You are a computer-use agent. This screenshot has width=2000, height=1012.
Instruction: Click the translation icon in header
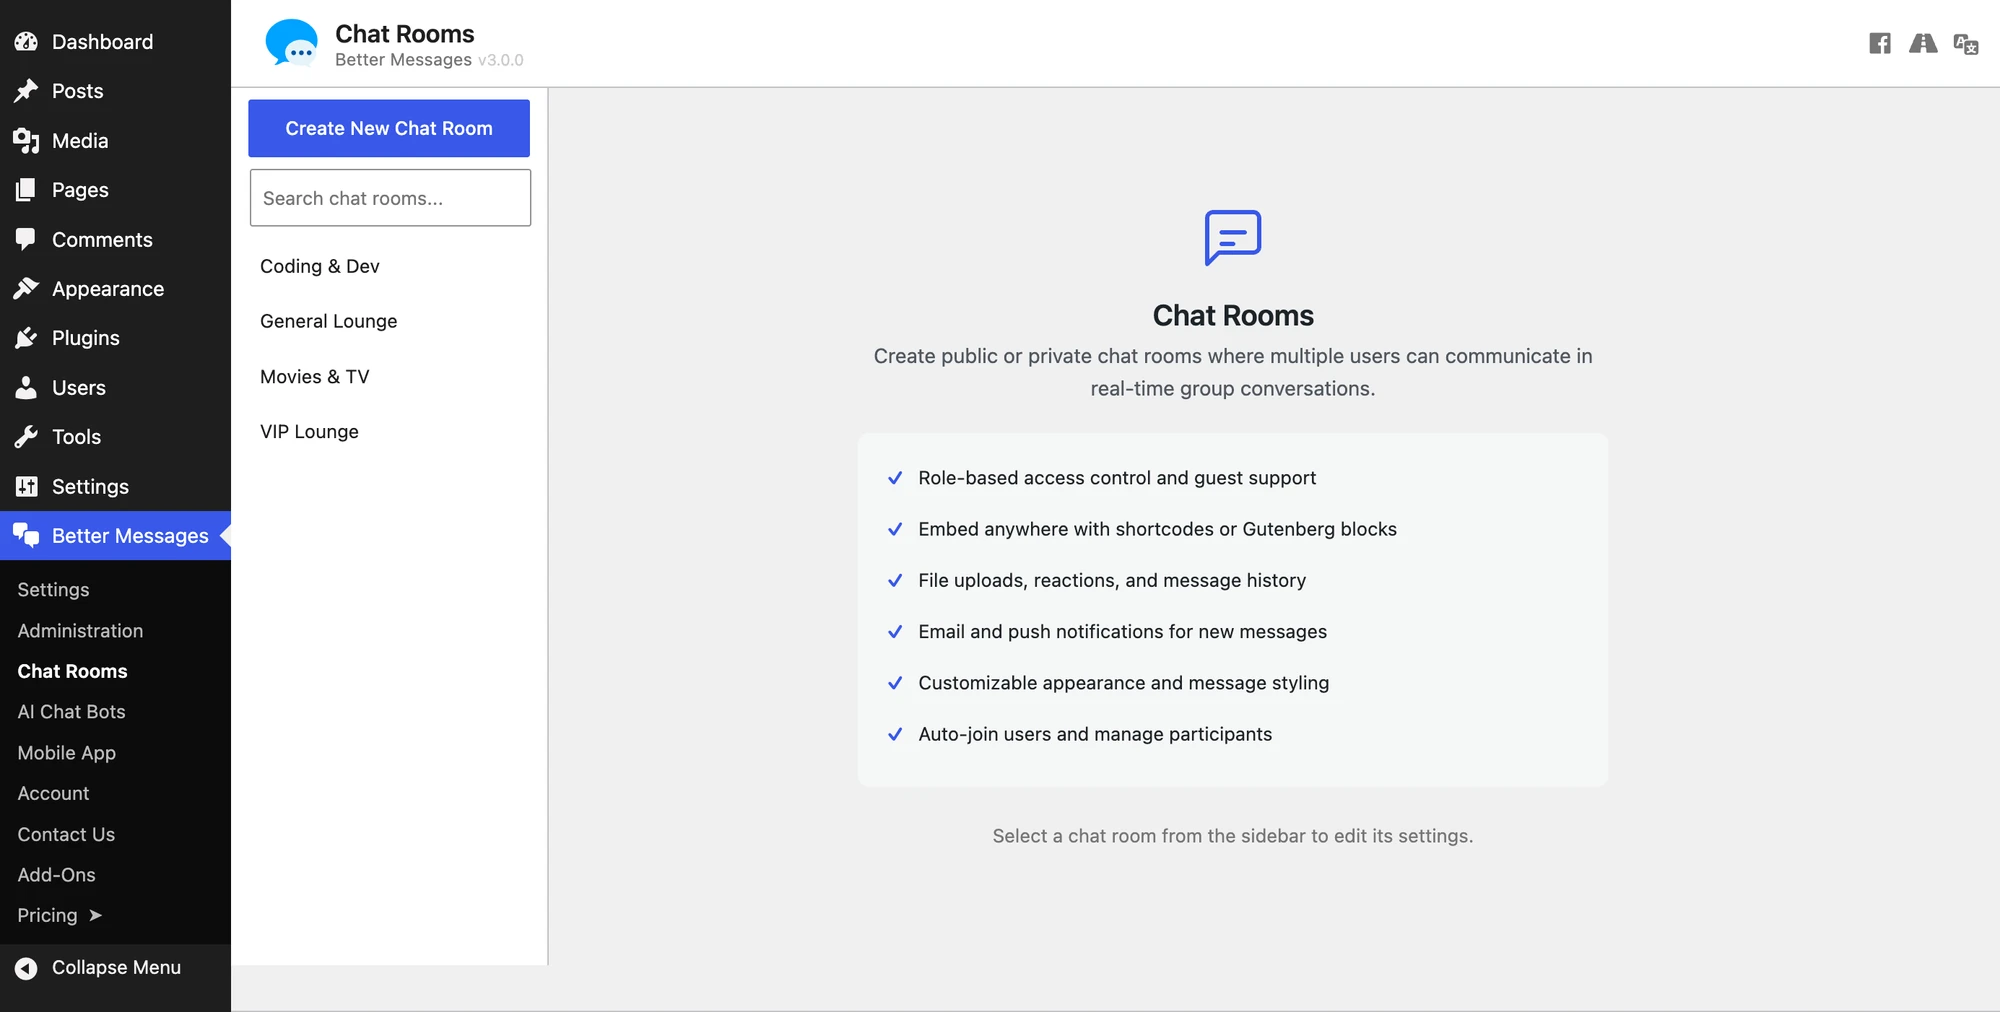coord(1966,44)
